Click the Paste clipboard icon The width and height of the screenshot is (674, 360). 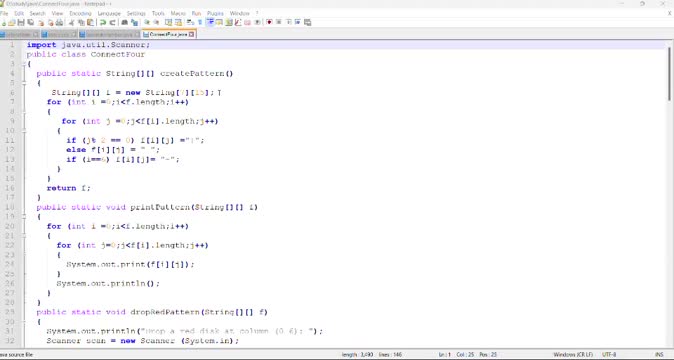(90, 22)
